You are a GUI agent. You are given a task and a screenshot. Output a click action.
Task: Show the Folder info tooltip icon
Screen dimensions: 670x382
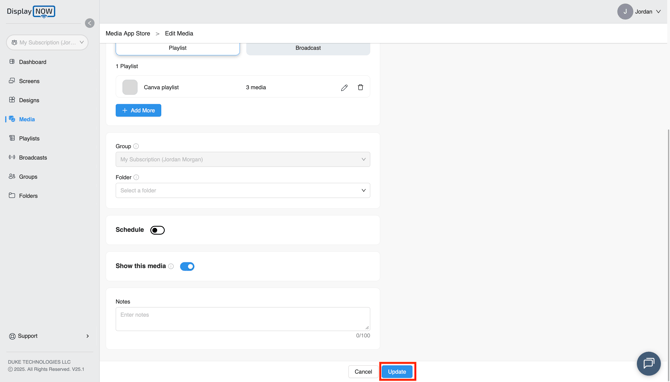[x=136, y=177]
